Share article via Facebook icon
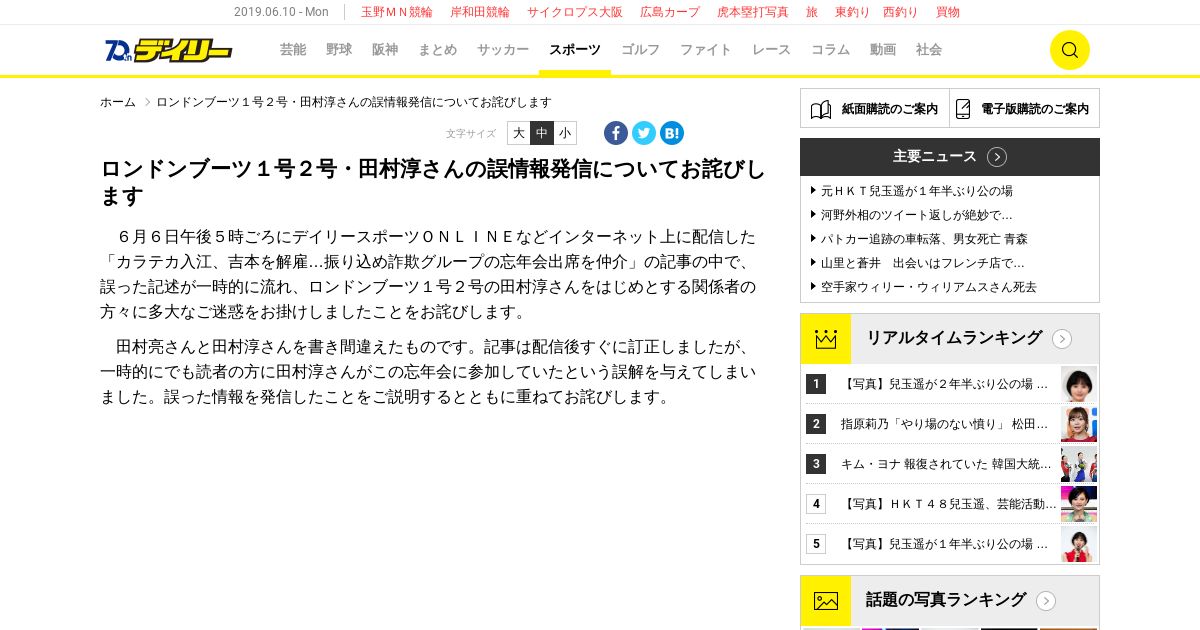Image resolution: width=1200 pixels, height=630 pixels. point(616,133)
